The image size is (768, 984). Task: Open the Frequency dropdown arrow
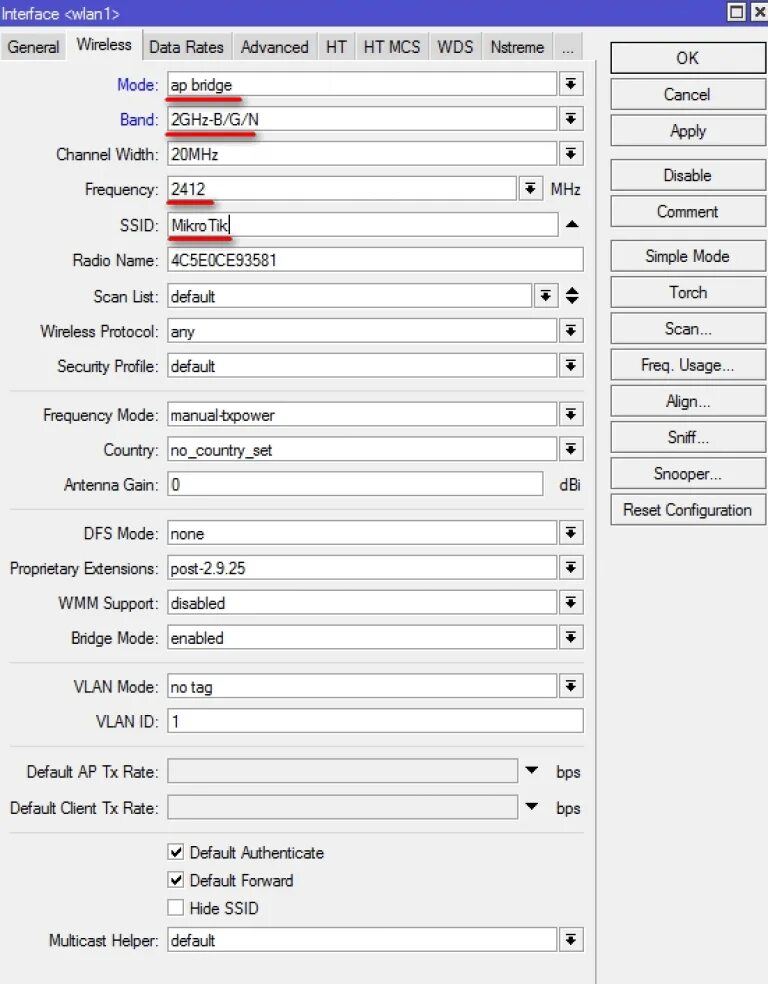531,189
